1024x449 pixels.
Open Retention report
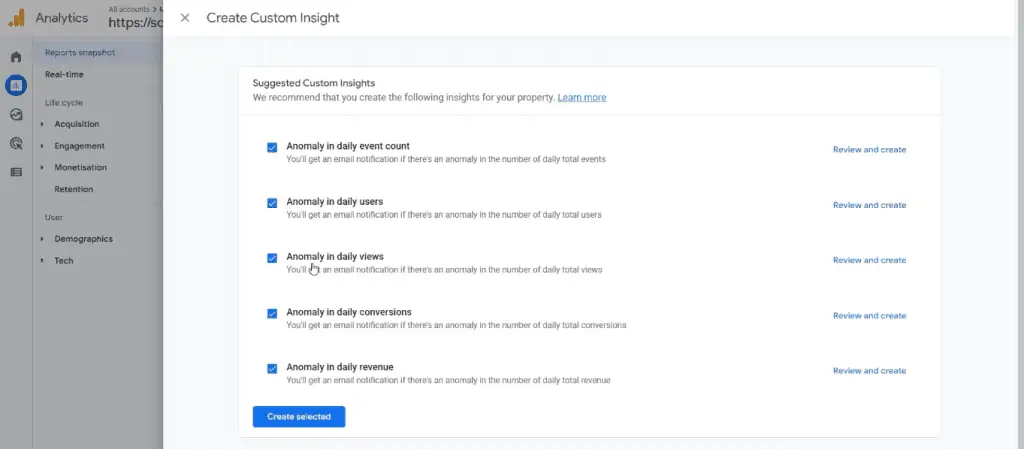(74, 189)
